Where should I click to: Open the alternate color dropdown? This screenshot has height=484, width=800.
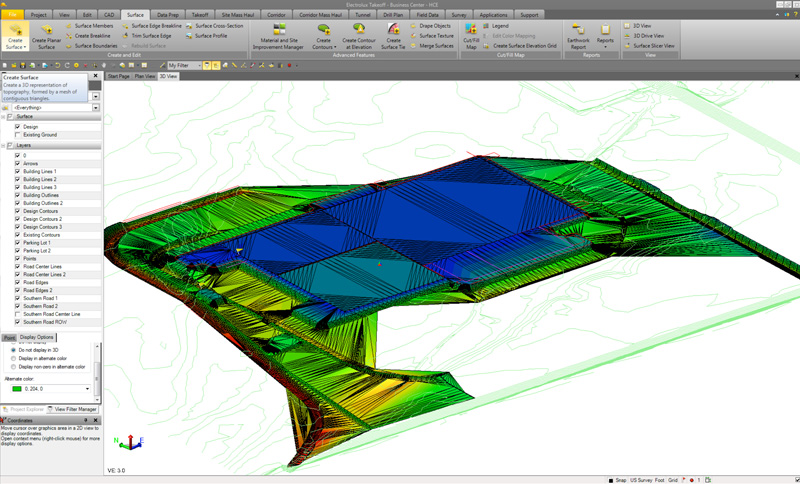point(87,389)
